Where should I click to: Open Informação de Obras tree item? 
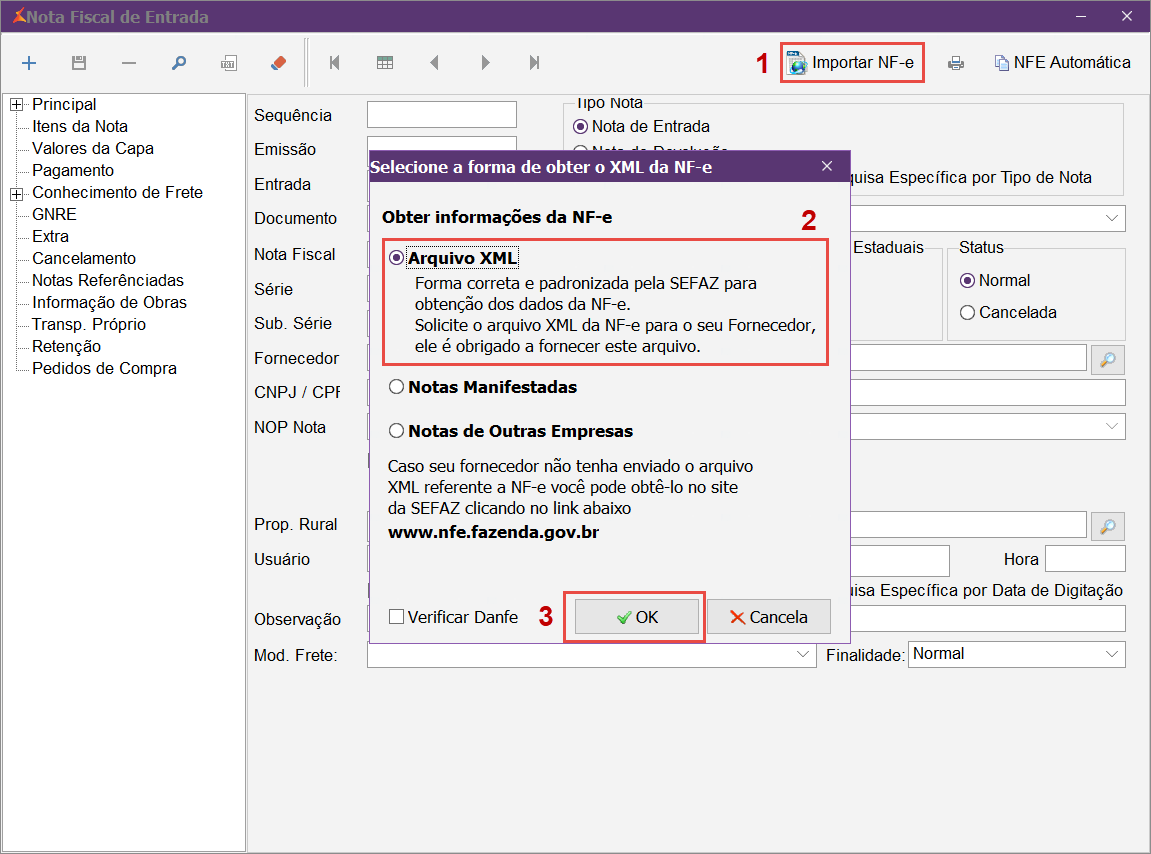pos(109,303)
